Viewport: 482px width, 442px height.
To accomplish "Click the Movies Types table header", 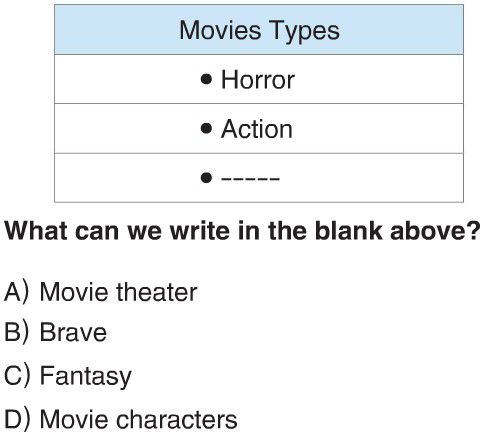I will pyautogui.click(x=259, y=30).
